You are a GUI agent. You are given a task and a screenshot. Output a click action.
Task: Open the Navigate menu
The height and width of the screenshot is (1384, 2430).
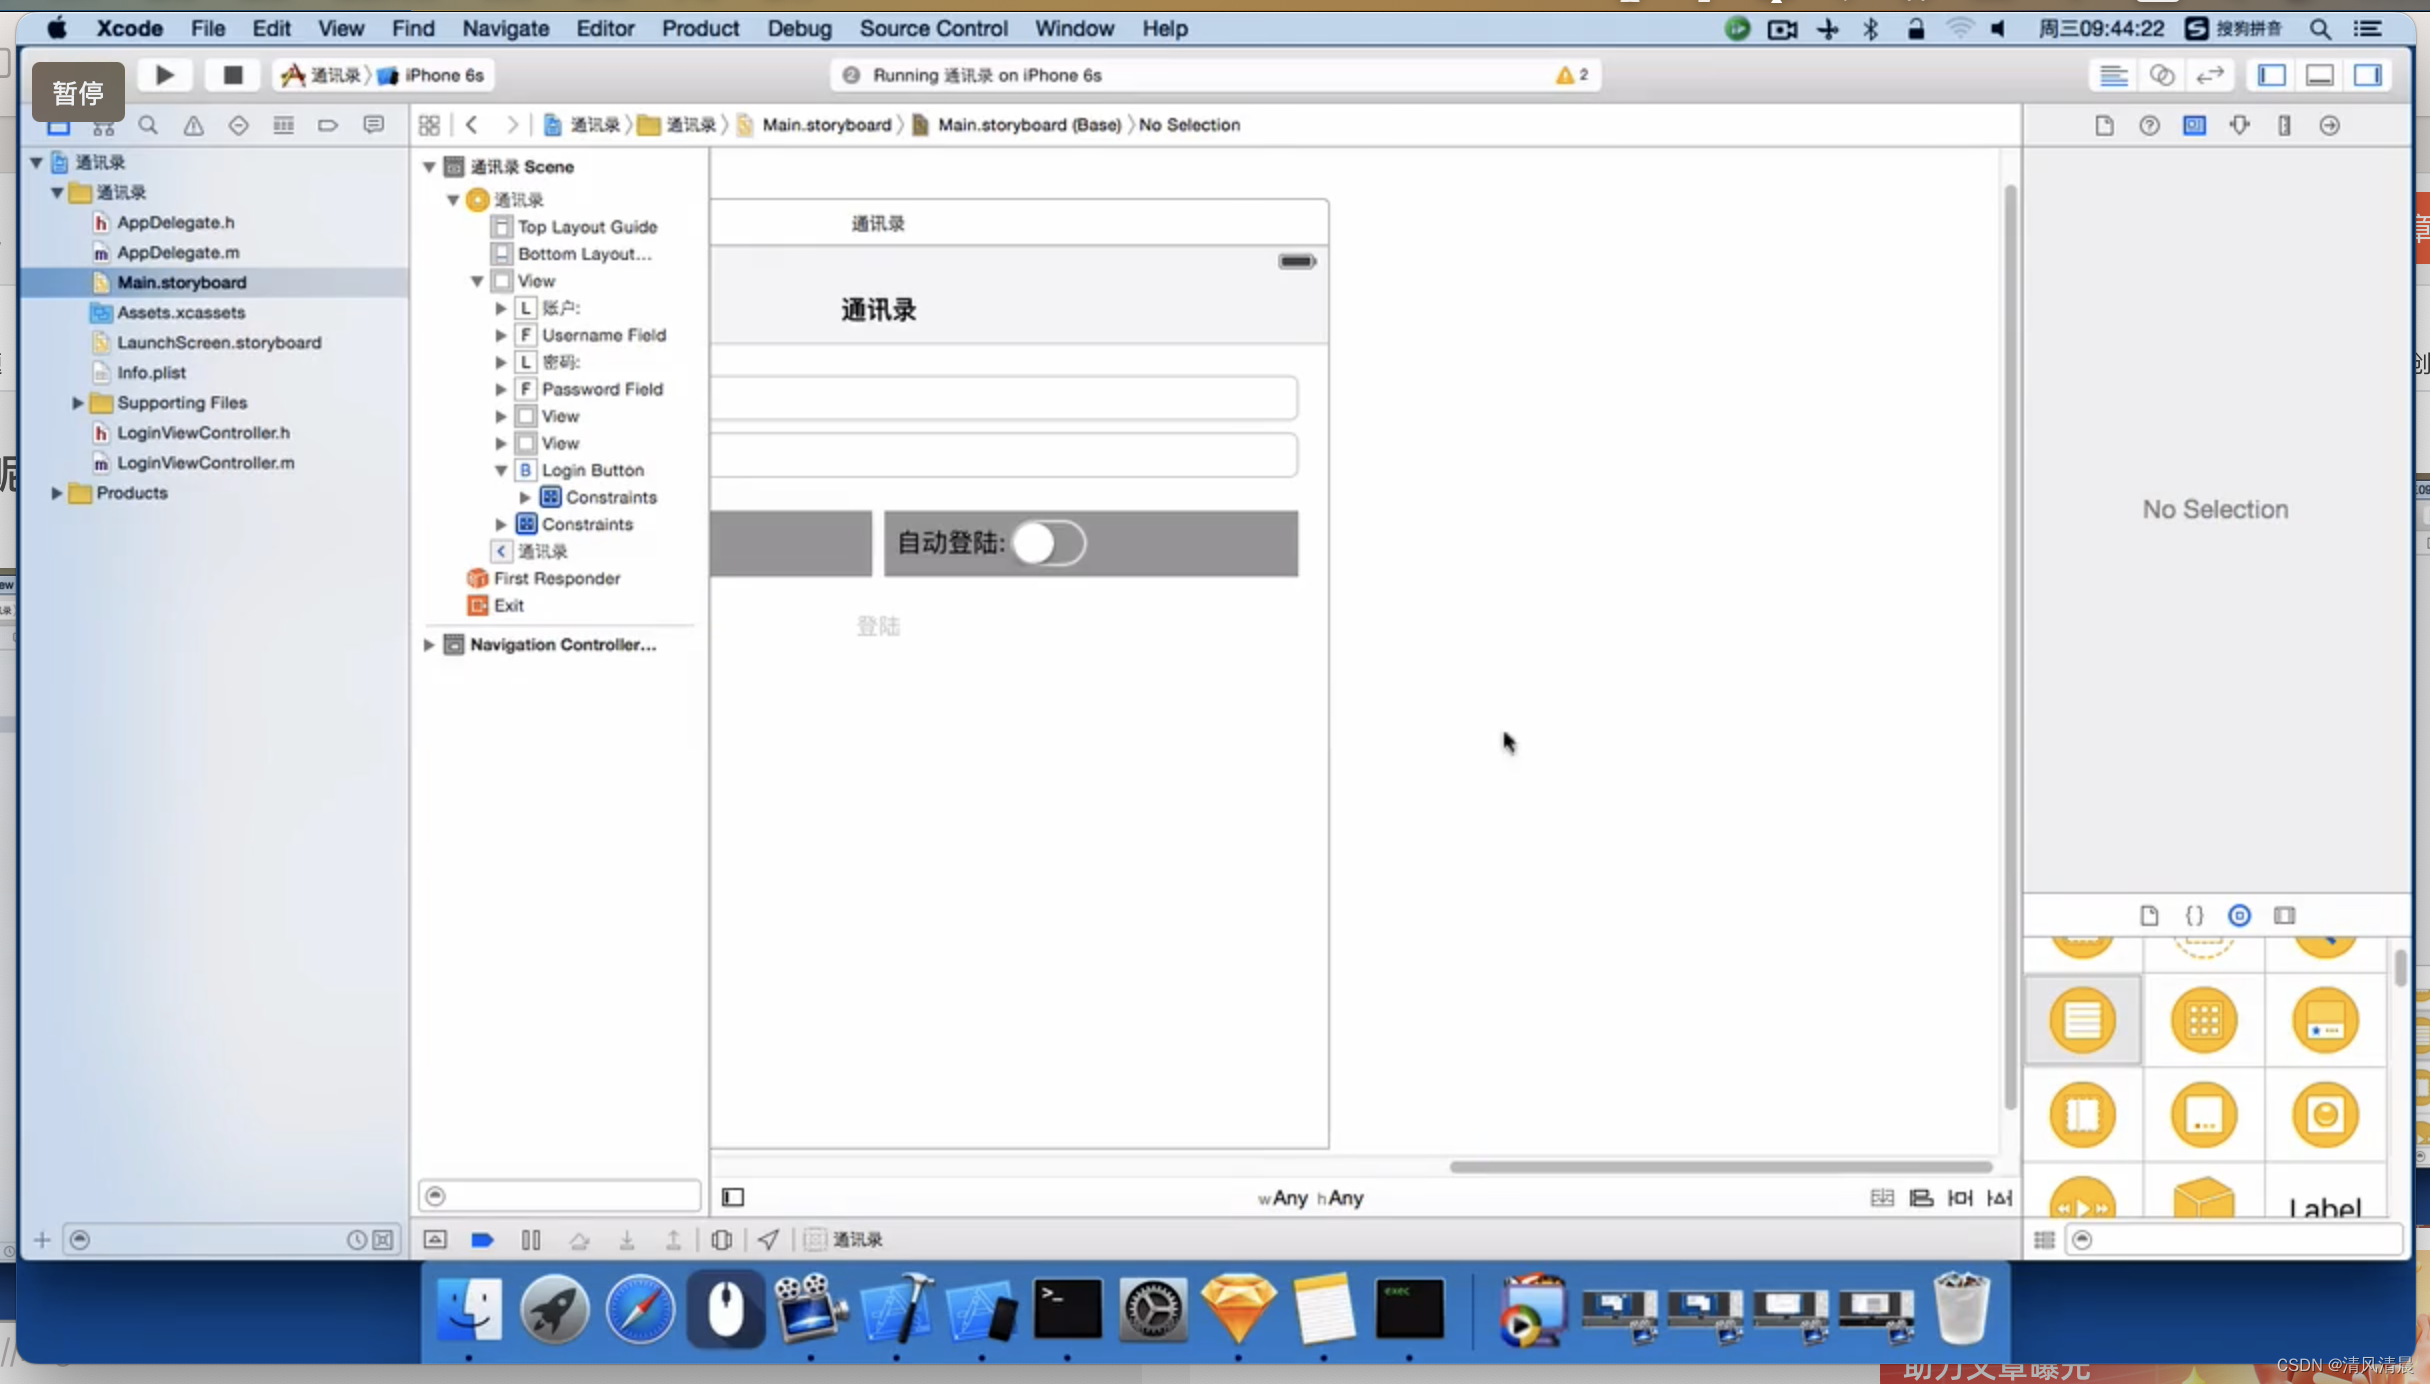505,28
